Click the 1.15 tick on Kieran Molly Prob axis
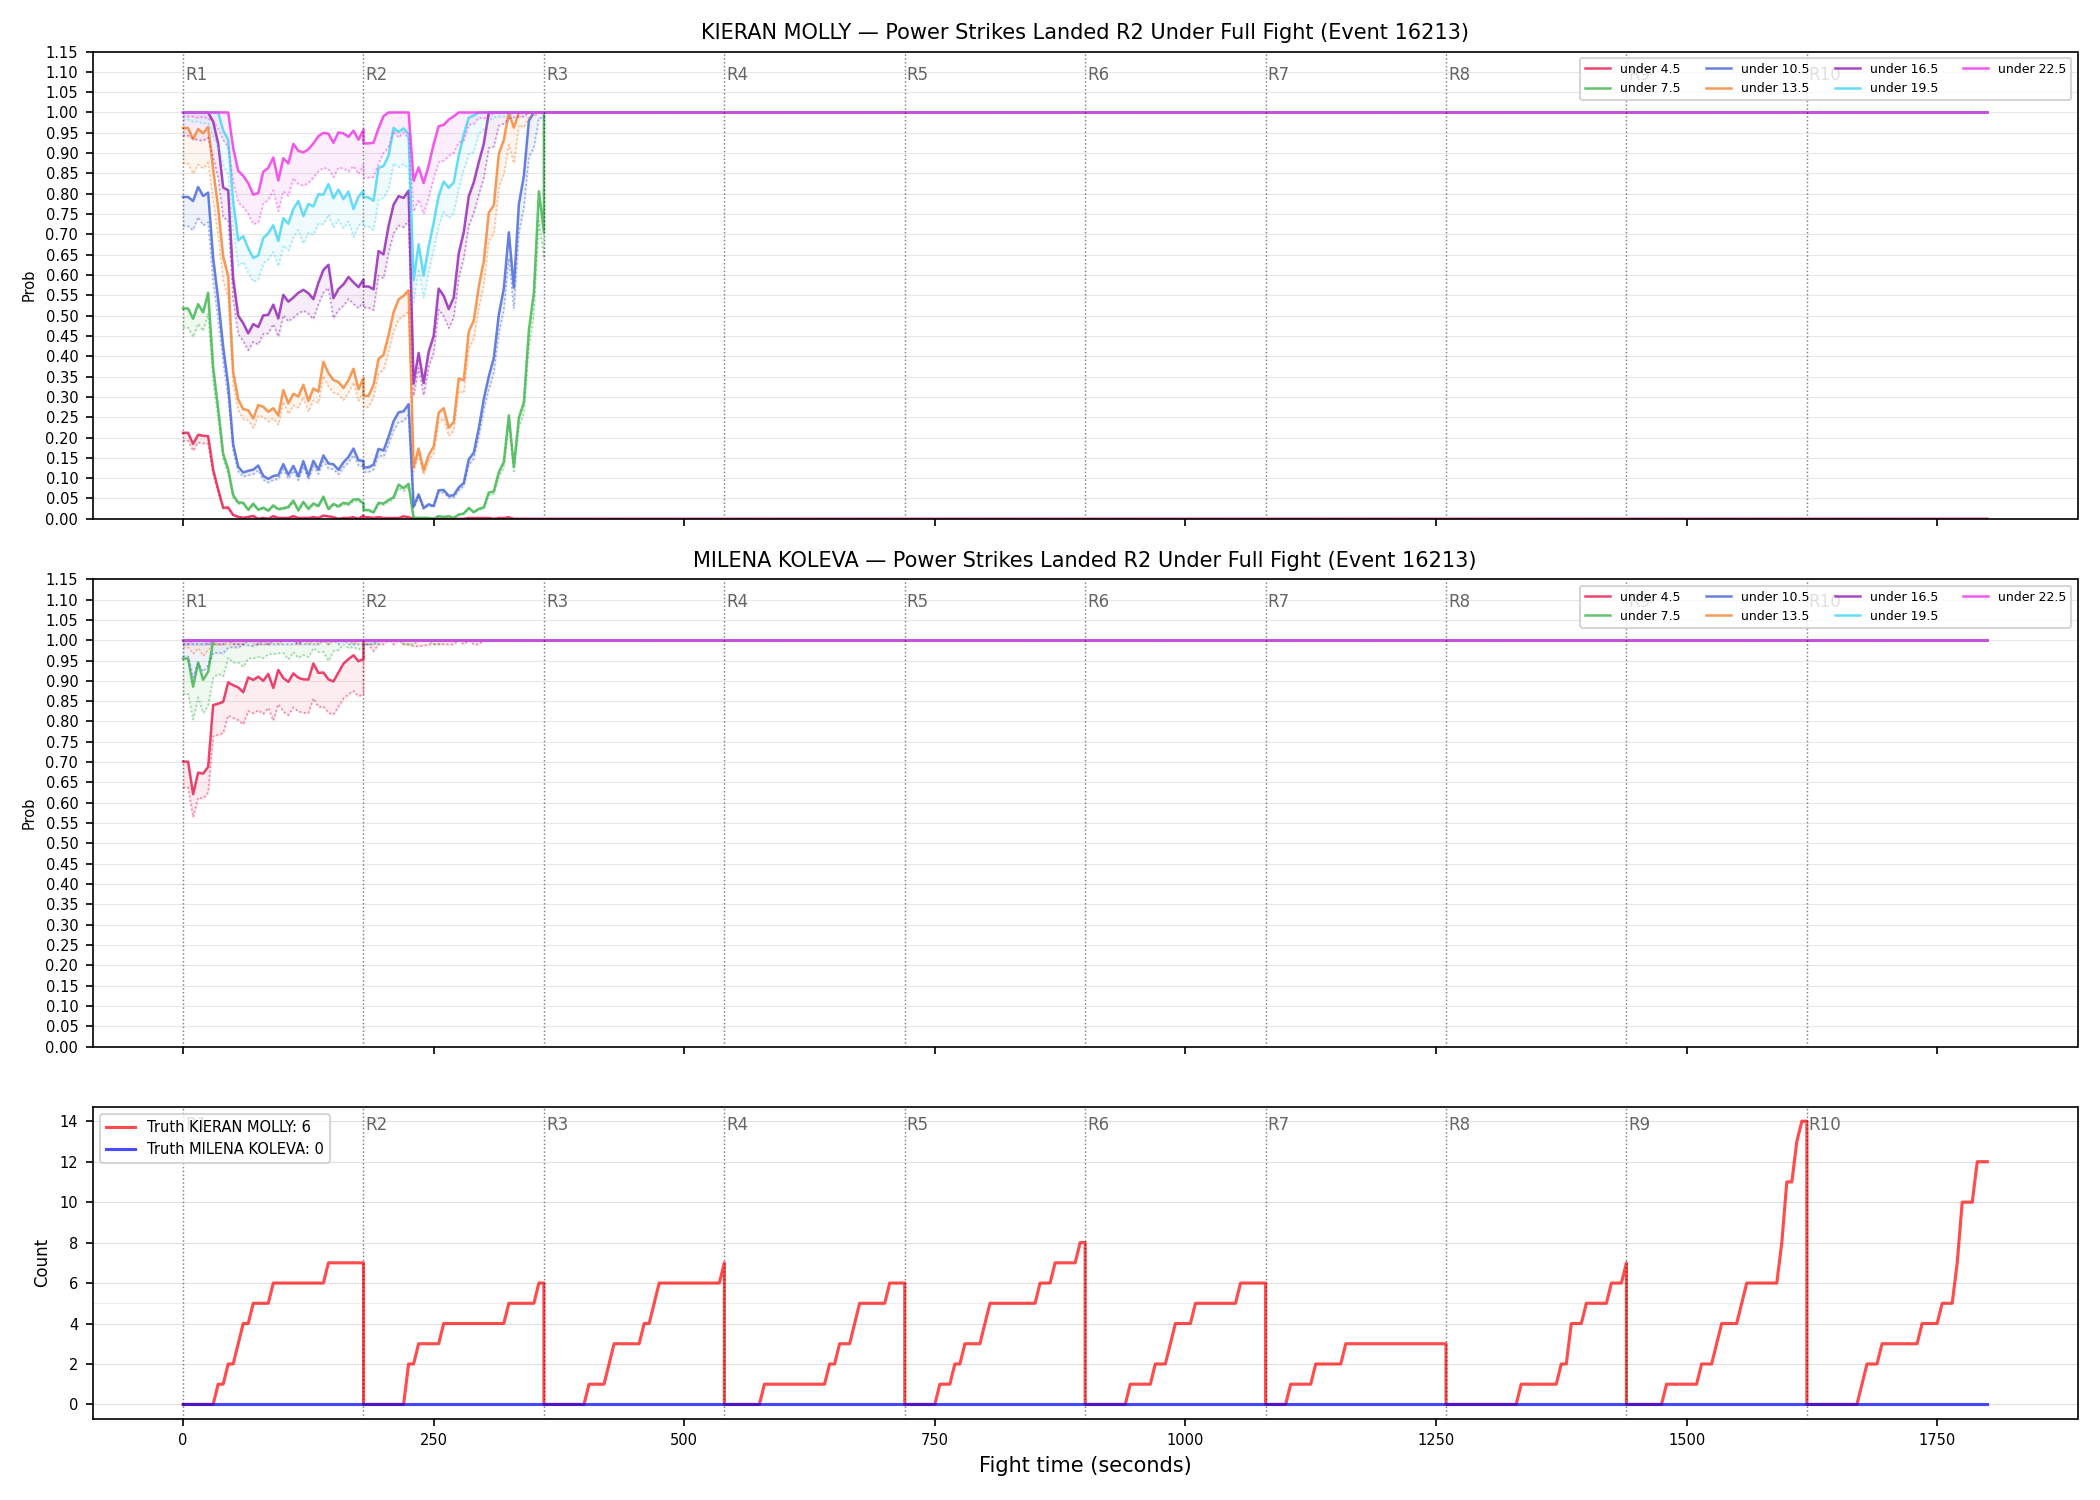 61,52
